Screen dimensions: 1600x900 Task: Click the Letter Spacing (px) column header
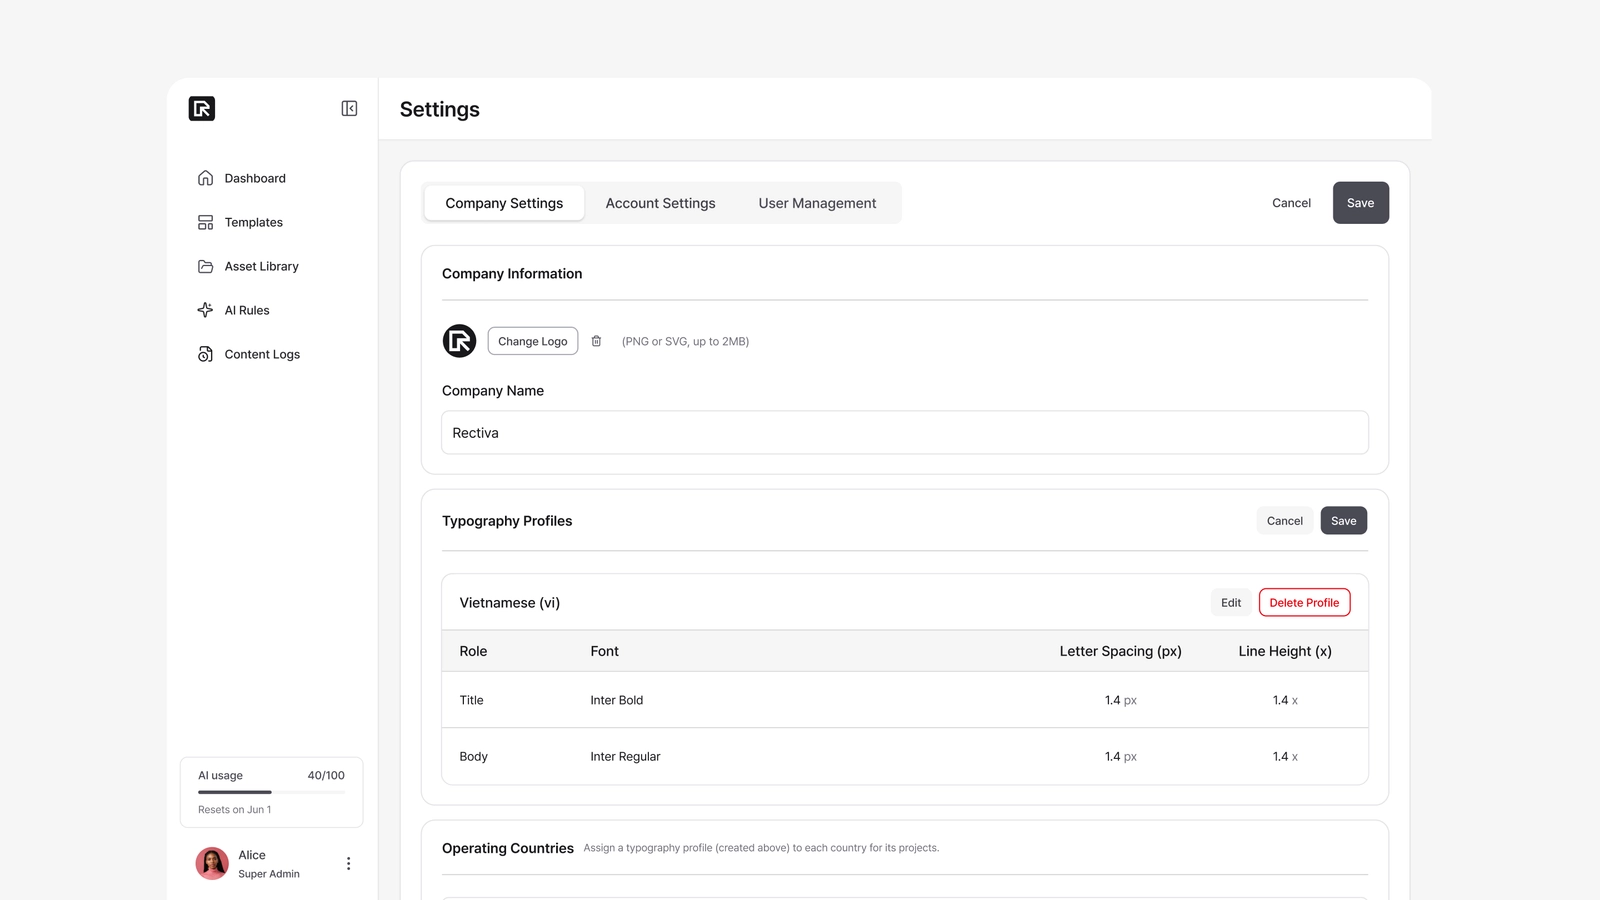pos(1121,651)
